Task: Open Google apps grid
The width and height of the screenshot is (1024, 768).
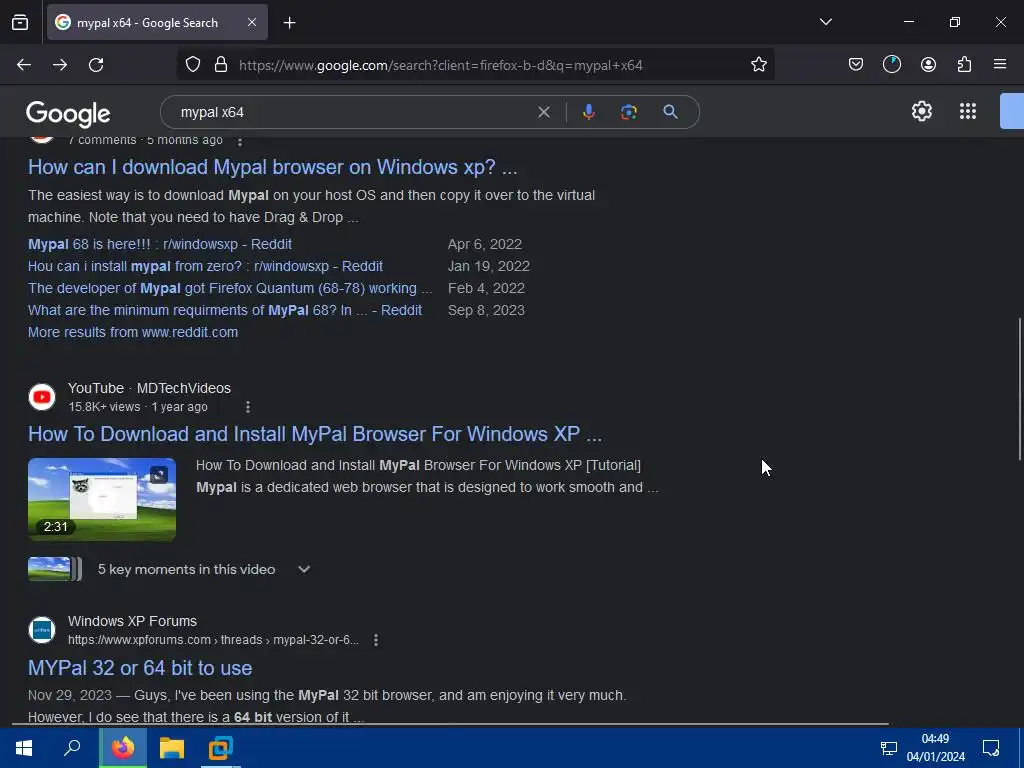Action: coord(968,111)
